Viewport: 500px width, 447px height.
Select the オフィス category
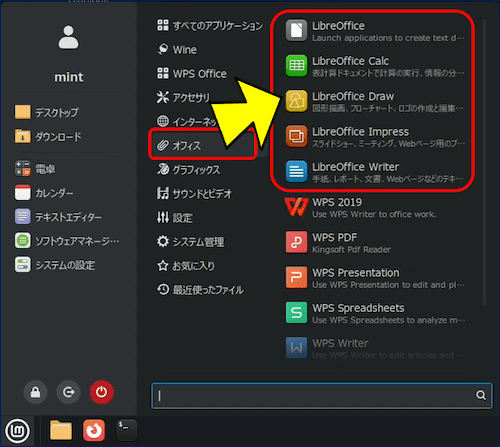pos(203,145)
